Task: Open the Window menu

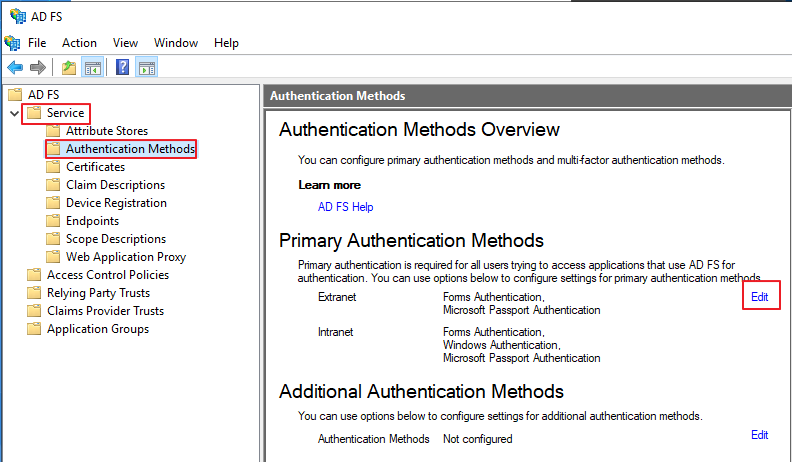Action: tap(176, 43)
